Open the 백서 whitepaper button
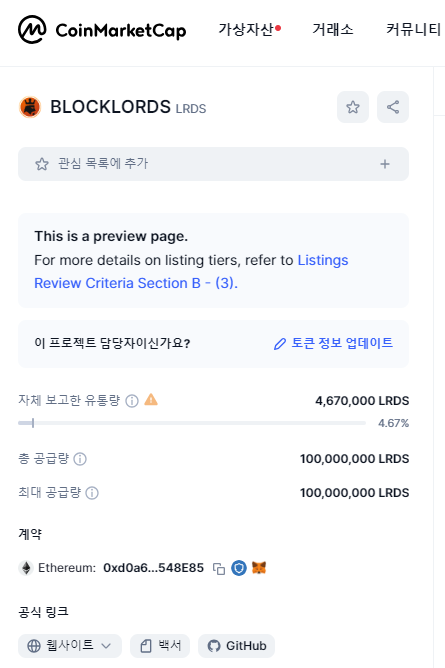 click(160, 646)
